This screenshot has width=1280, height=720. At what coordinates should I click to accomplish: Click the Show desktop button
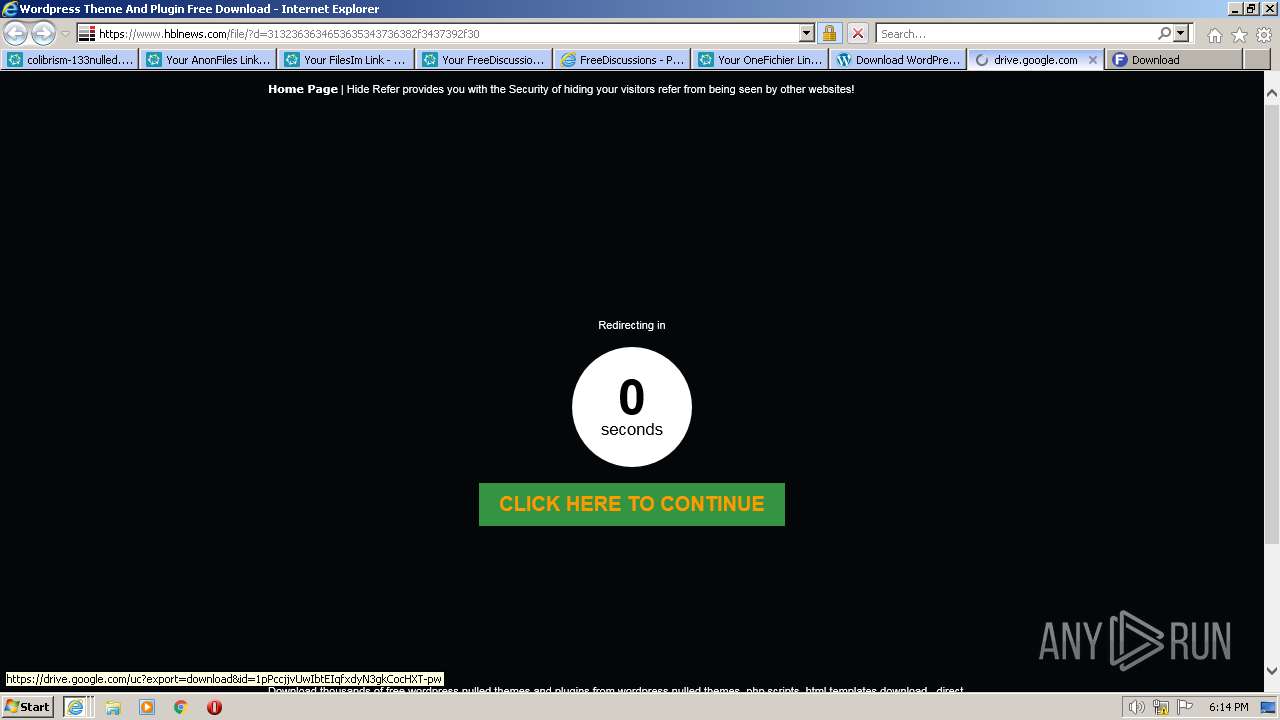(1269, 707)
